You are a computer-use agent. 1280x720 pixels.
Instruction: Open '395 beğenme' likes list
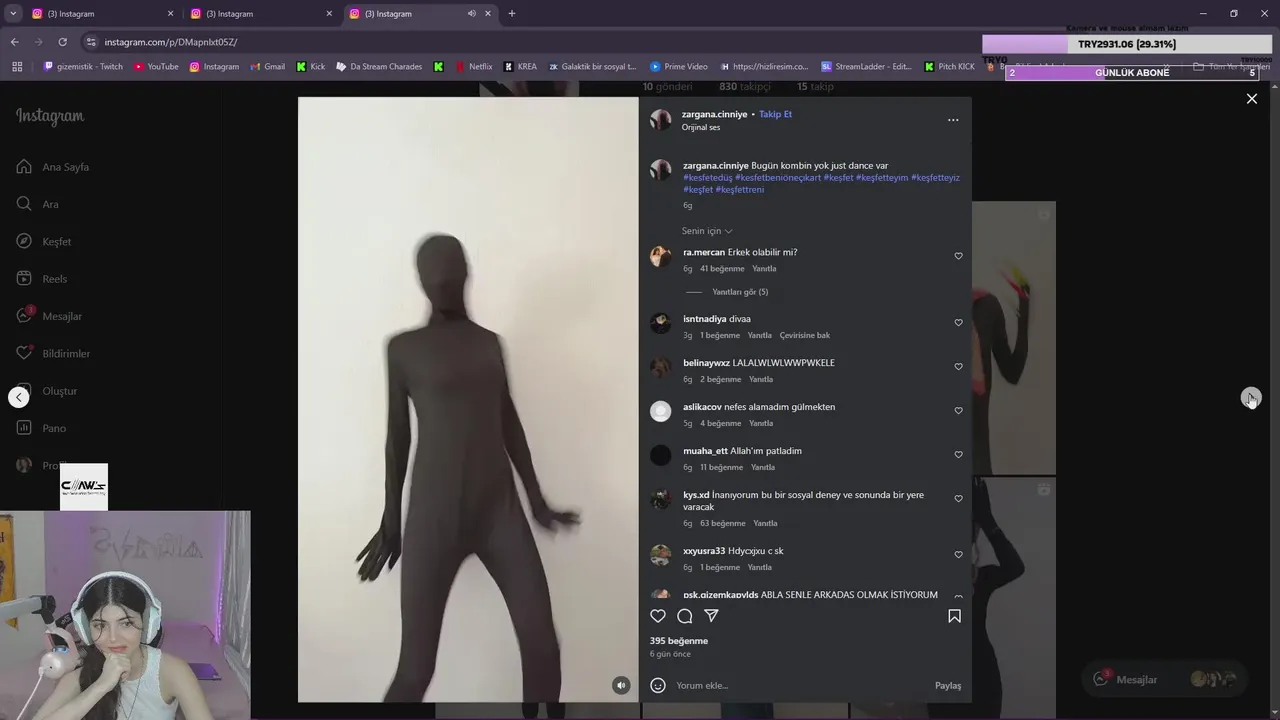tap(679, 641)
